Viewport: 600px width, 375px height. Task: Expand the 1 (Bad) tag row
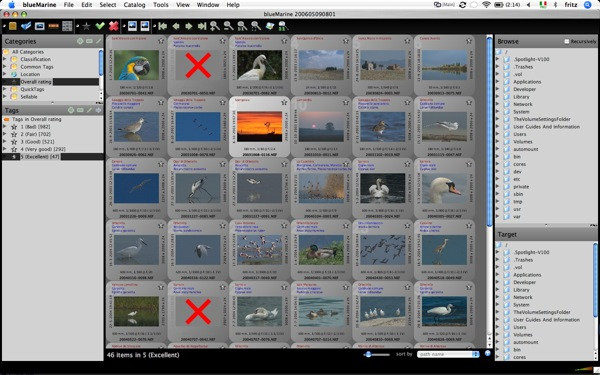tap(5, 126)
